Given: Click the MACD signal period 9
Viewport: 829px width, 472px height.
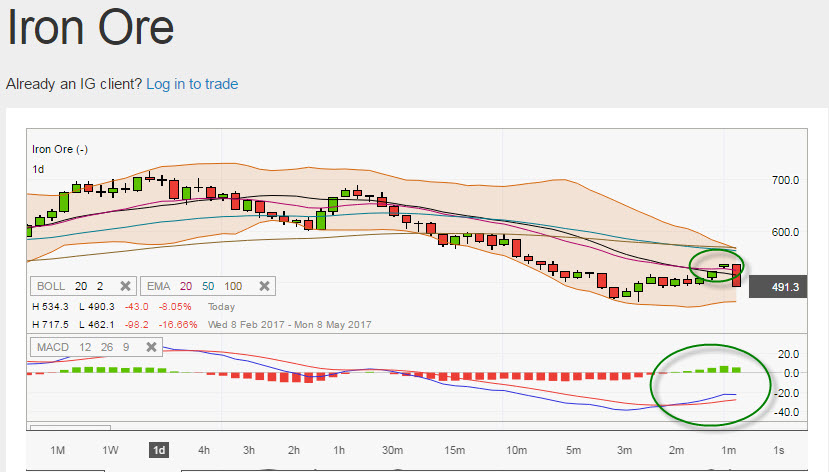Looking at the screenshot, I should pyautogui.click(x=126, y=347).
